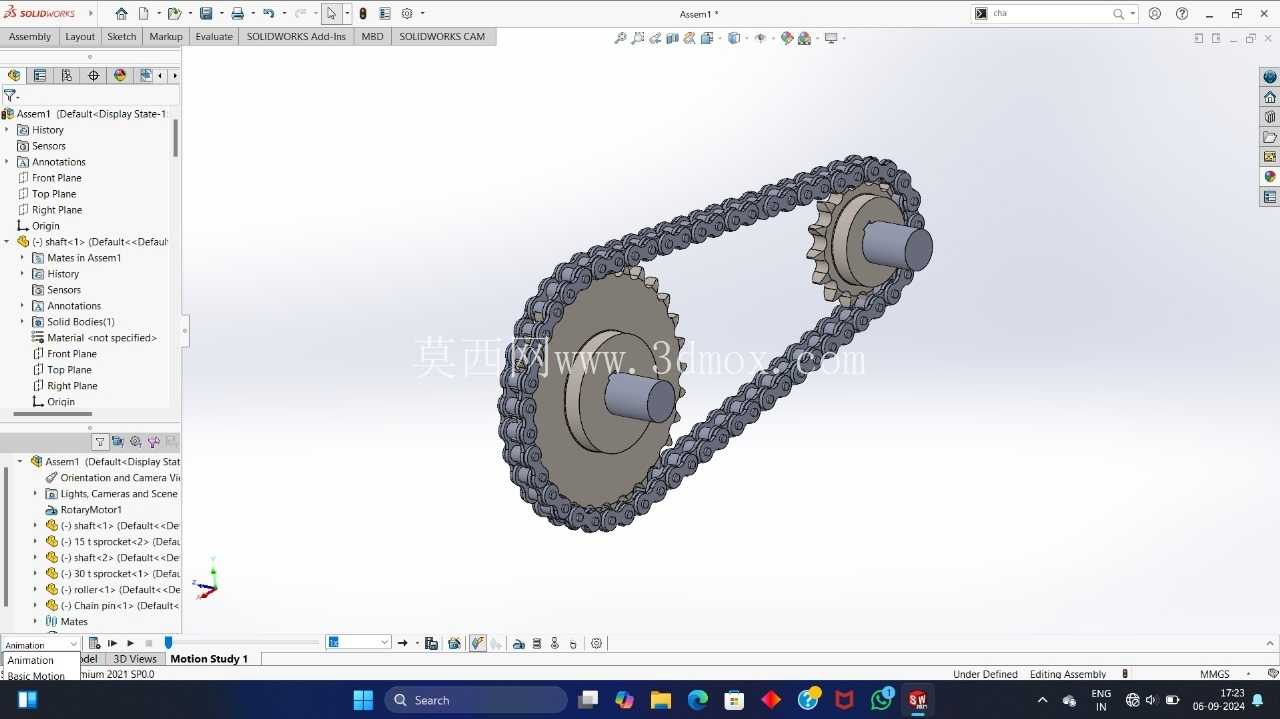Expand History node in feature tree
The height and width of the screenshot is (719, 1280).
pos(7,130)
